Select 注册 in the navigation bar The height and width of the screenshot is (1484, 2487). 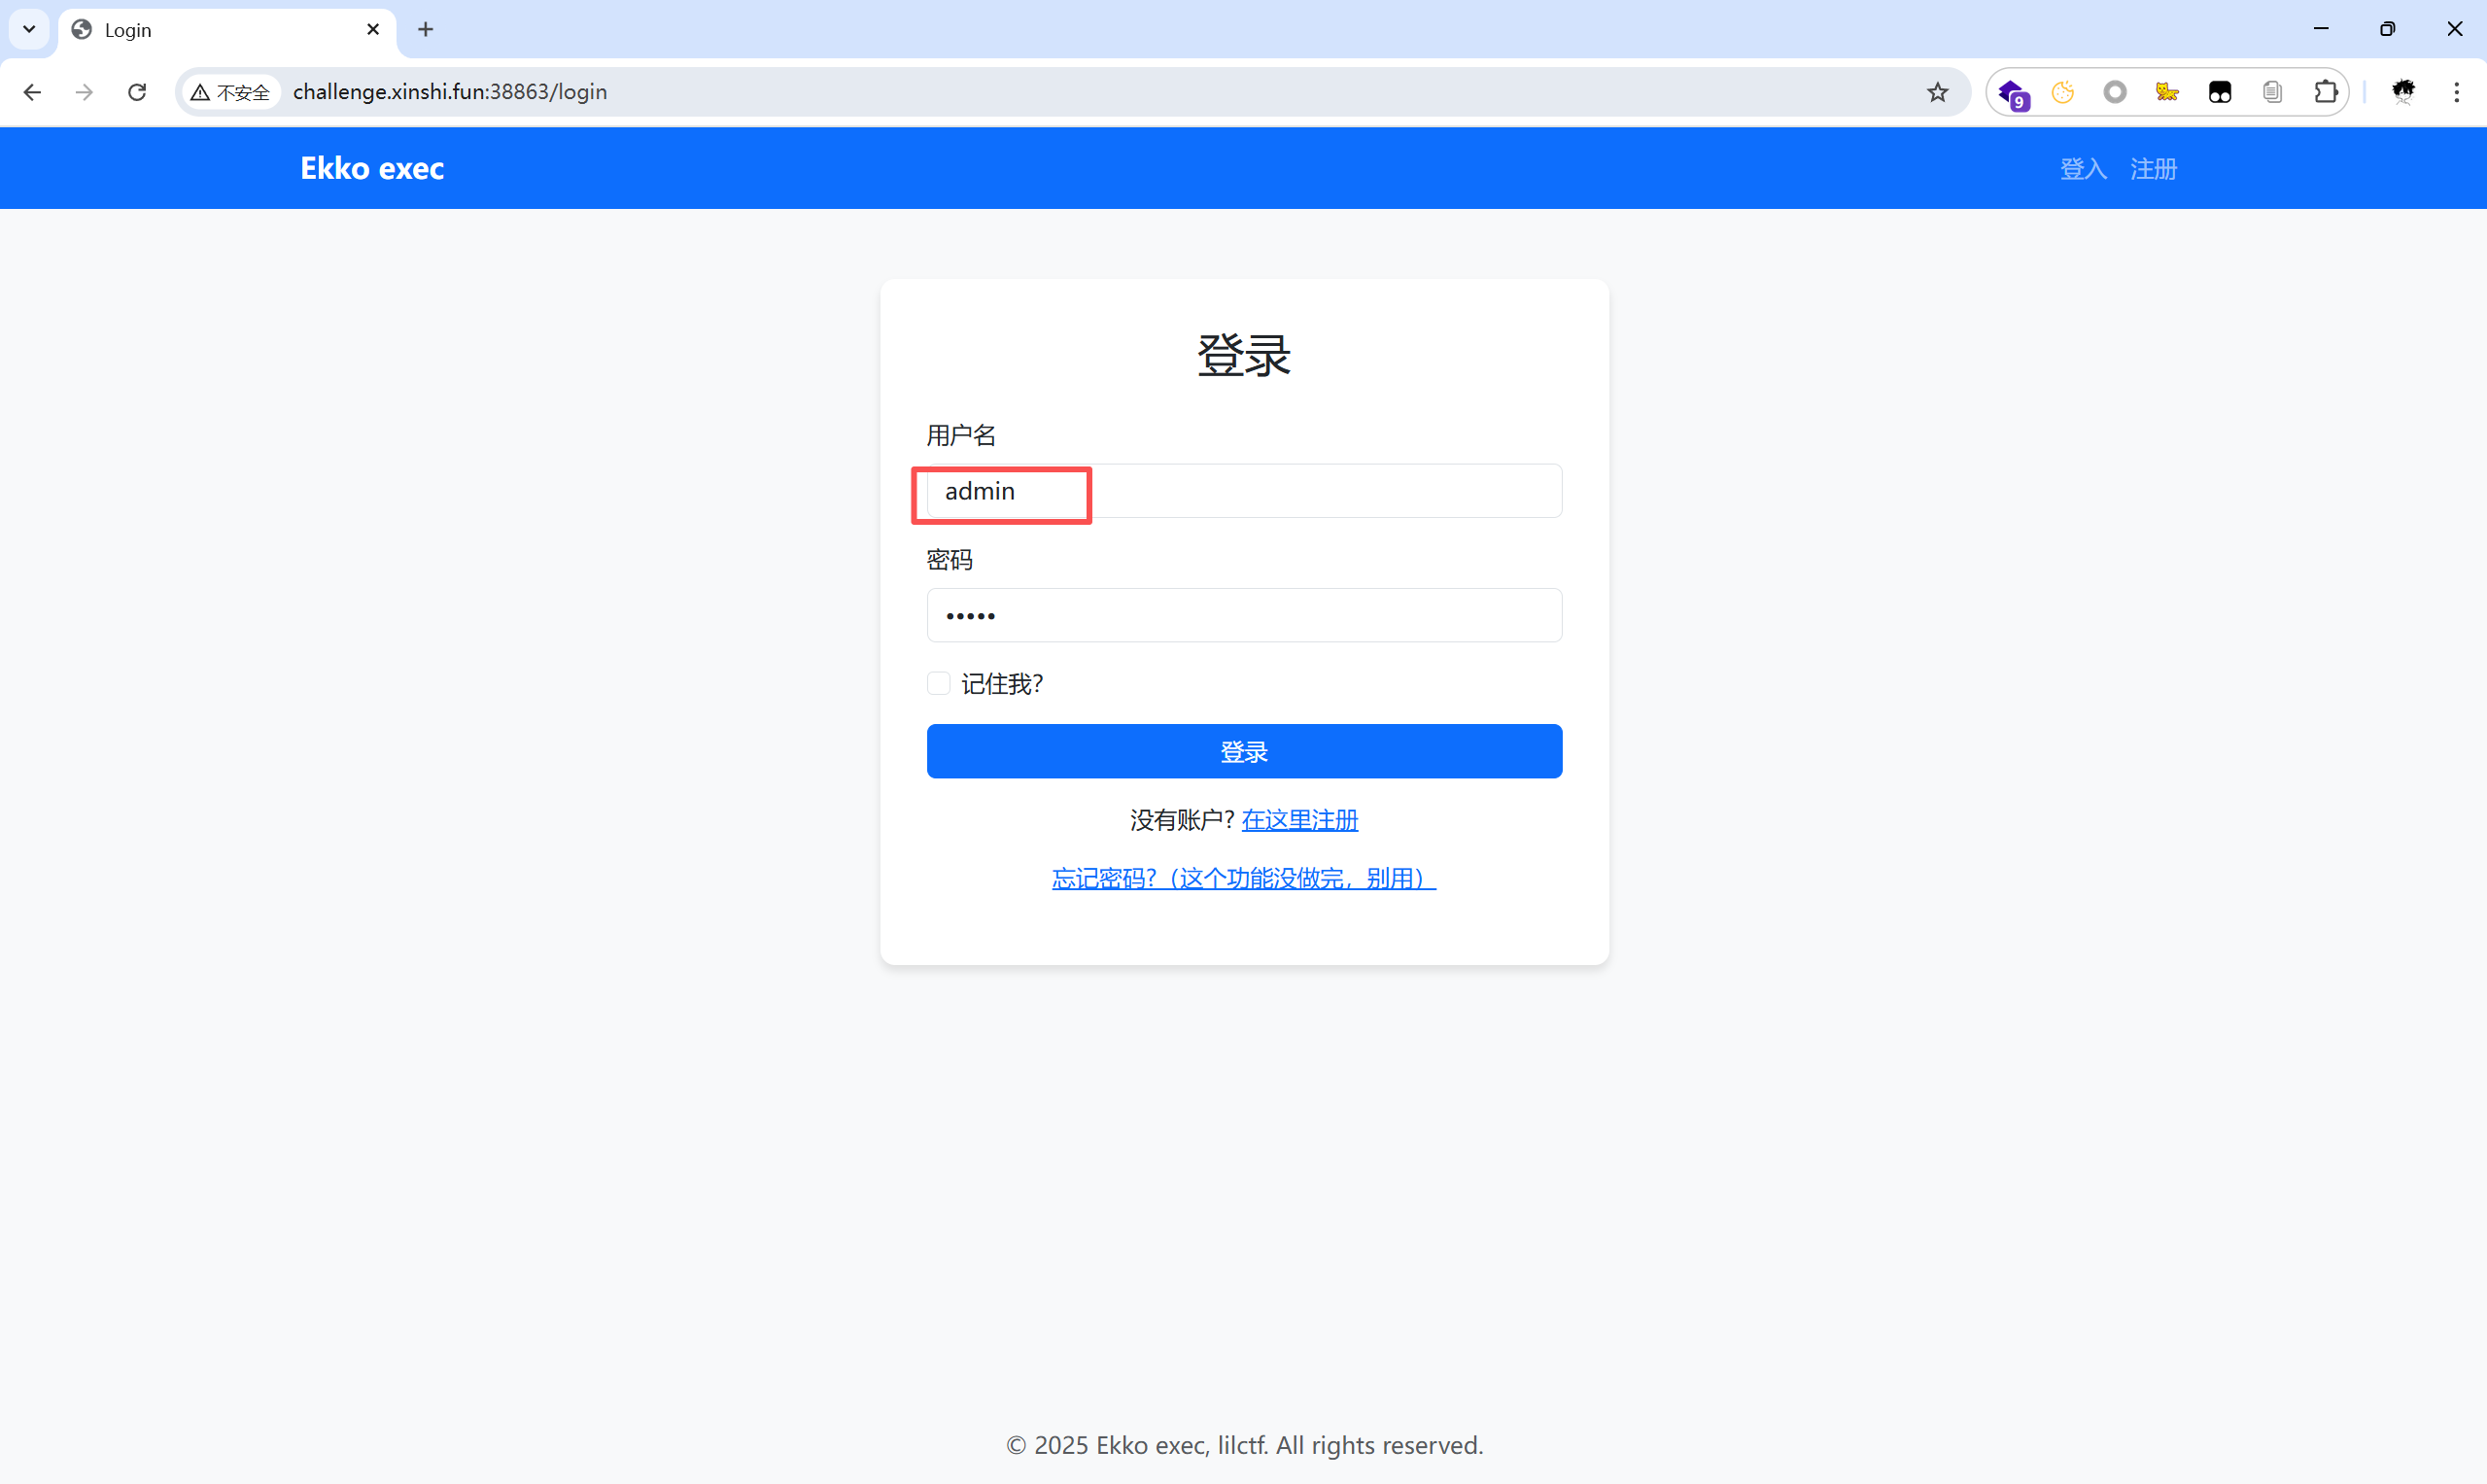pos(2153,169)
